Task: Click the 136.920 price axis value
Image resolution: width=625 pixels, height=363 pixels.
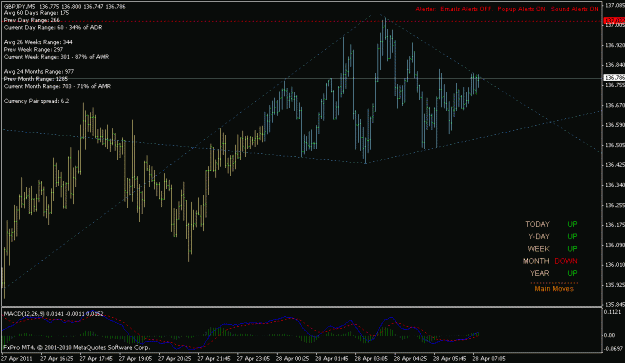Action: (x=615, y=45)
